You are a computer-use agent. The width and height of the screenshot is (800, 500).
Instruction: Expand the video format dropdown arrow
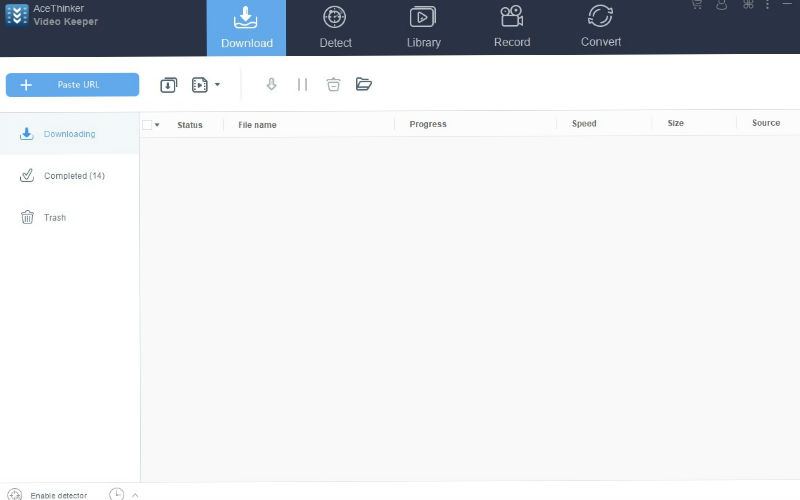[x=217, y=85]
